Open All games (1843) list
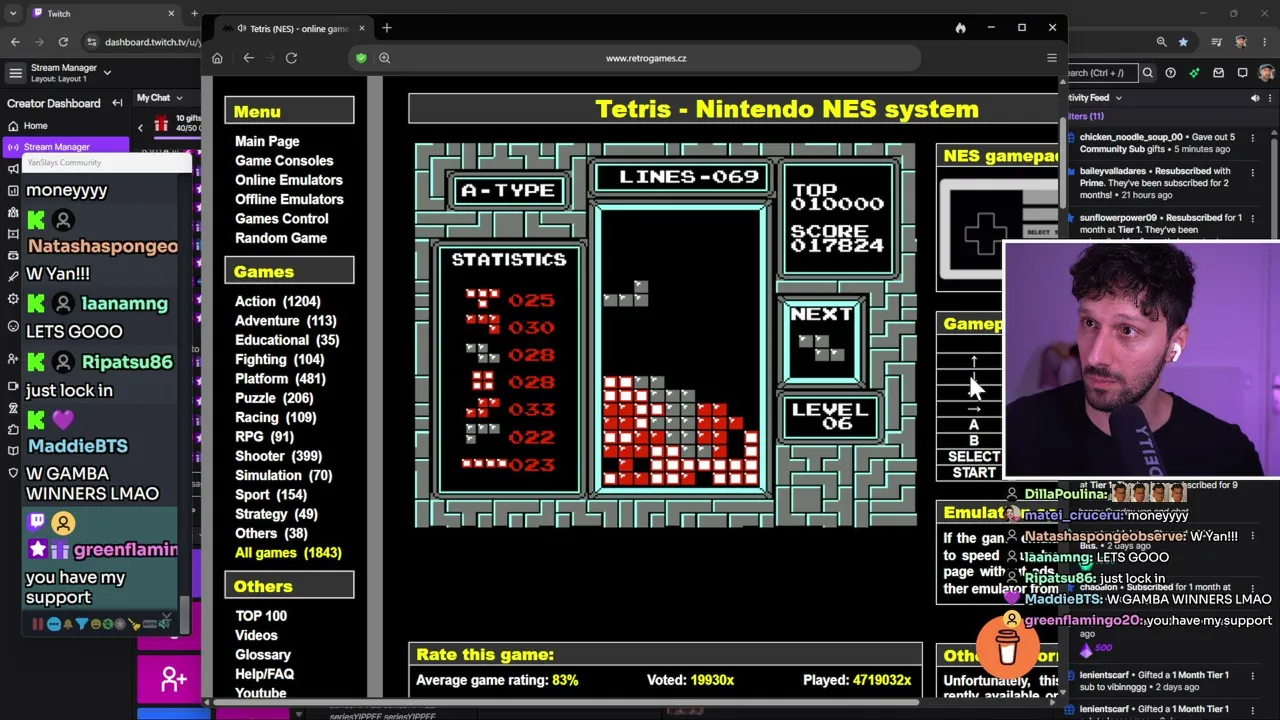The image size is (1280, 720). coord(288,553)
